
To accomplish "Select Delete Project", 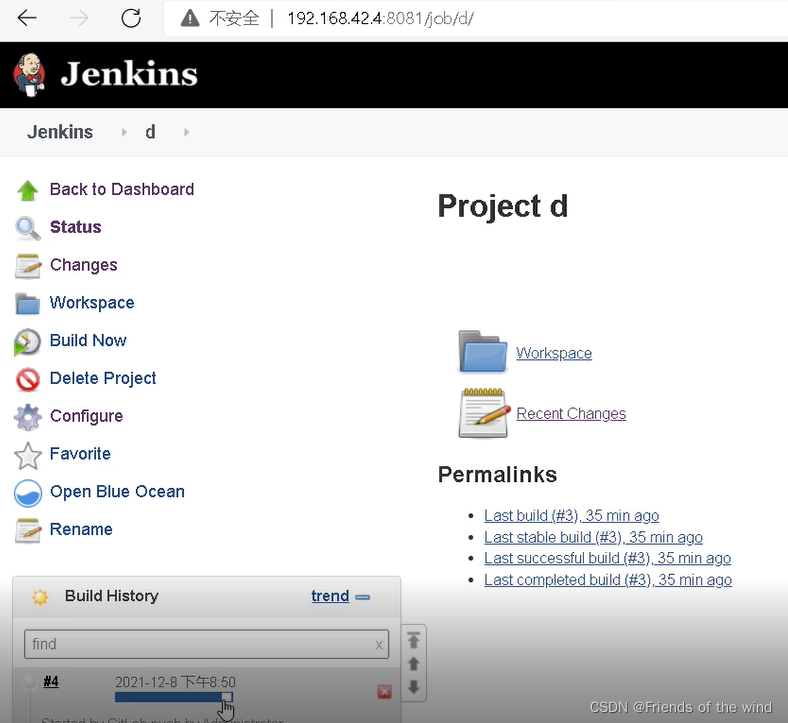I will [103, 378].
